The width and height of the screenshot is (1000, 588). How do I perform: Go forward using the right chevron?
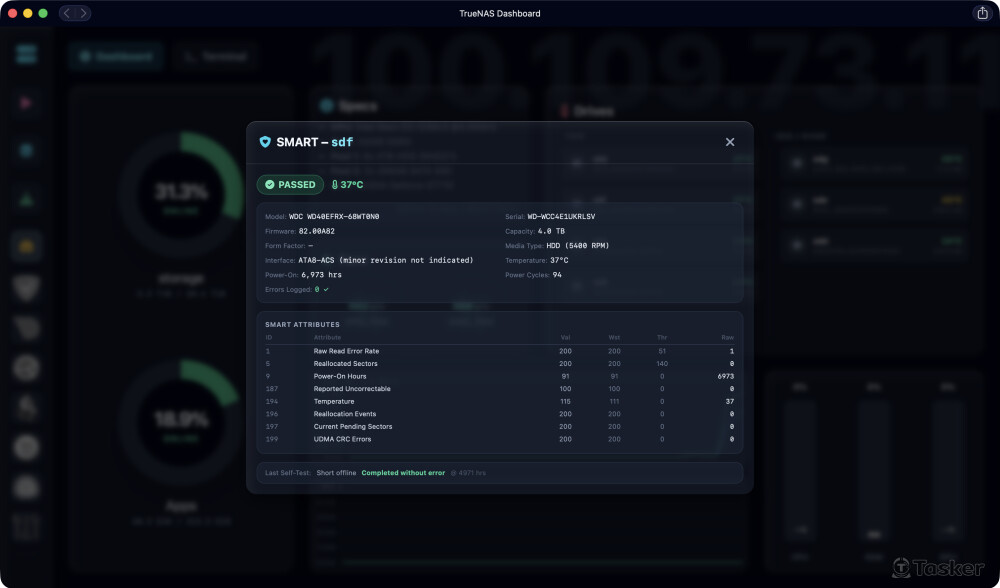click(x=84, y=13)
